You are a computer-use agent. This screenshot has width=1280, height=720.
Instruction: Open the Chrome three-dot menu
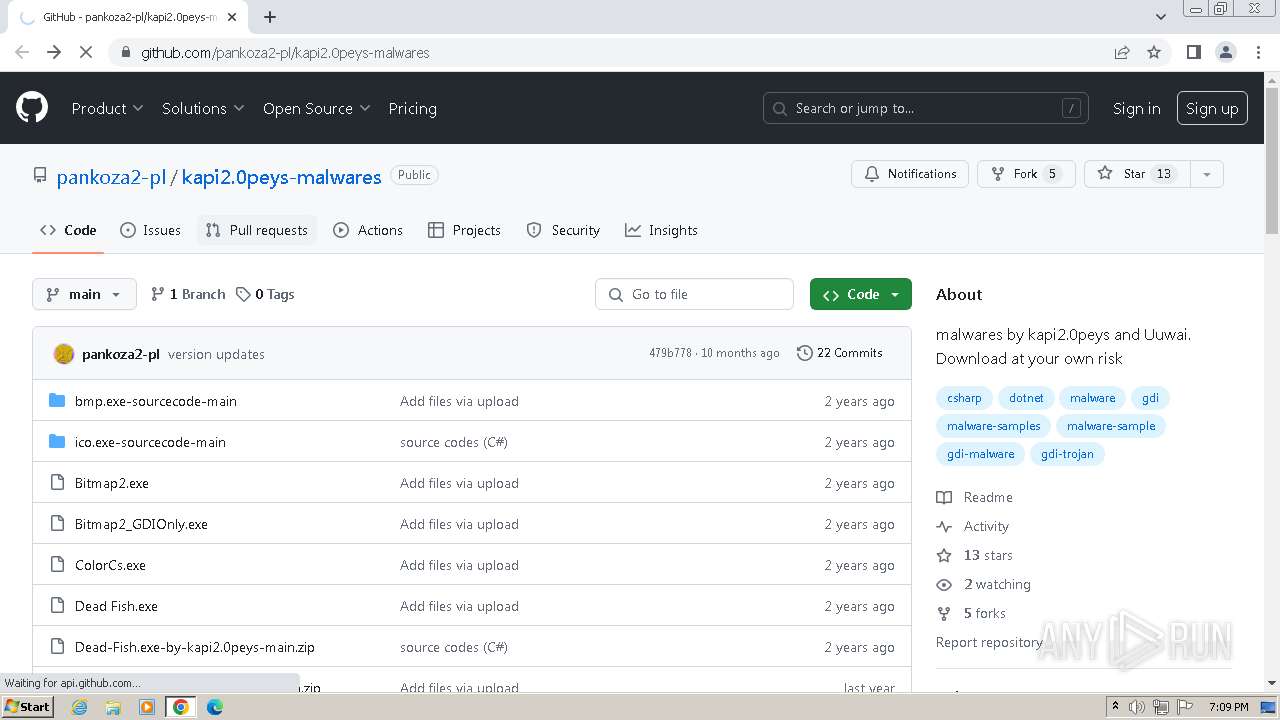pos(1258,52)
